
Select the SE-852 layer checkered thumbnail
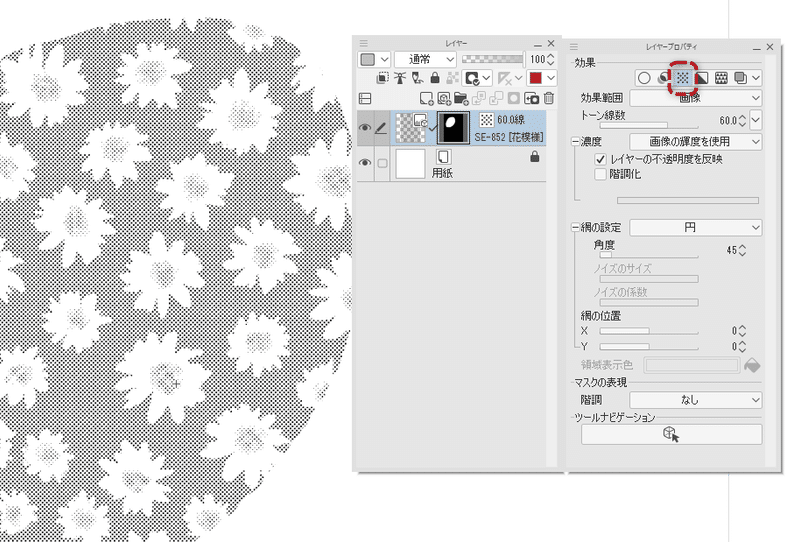point(411,128)
